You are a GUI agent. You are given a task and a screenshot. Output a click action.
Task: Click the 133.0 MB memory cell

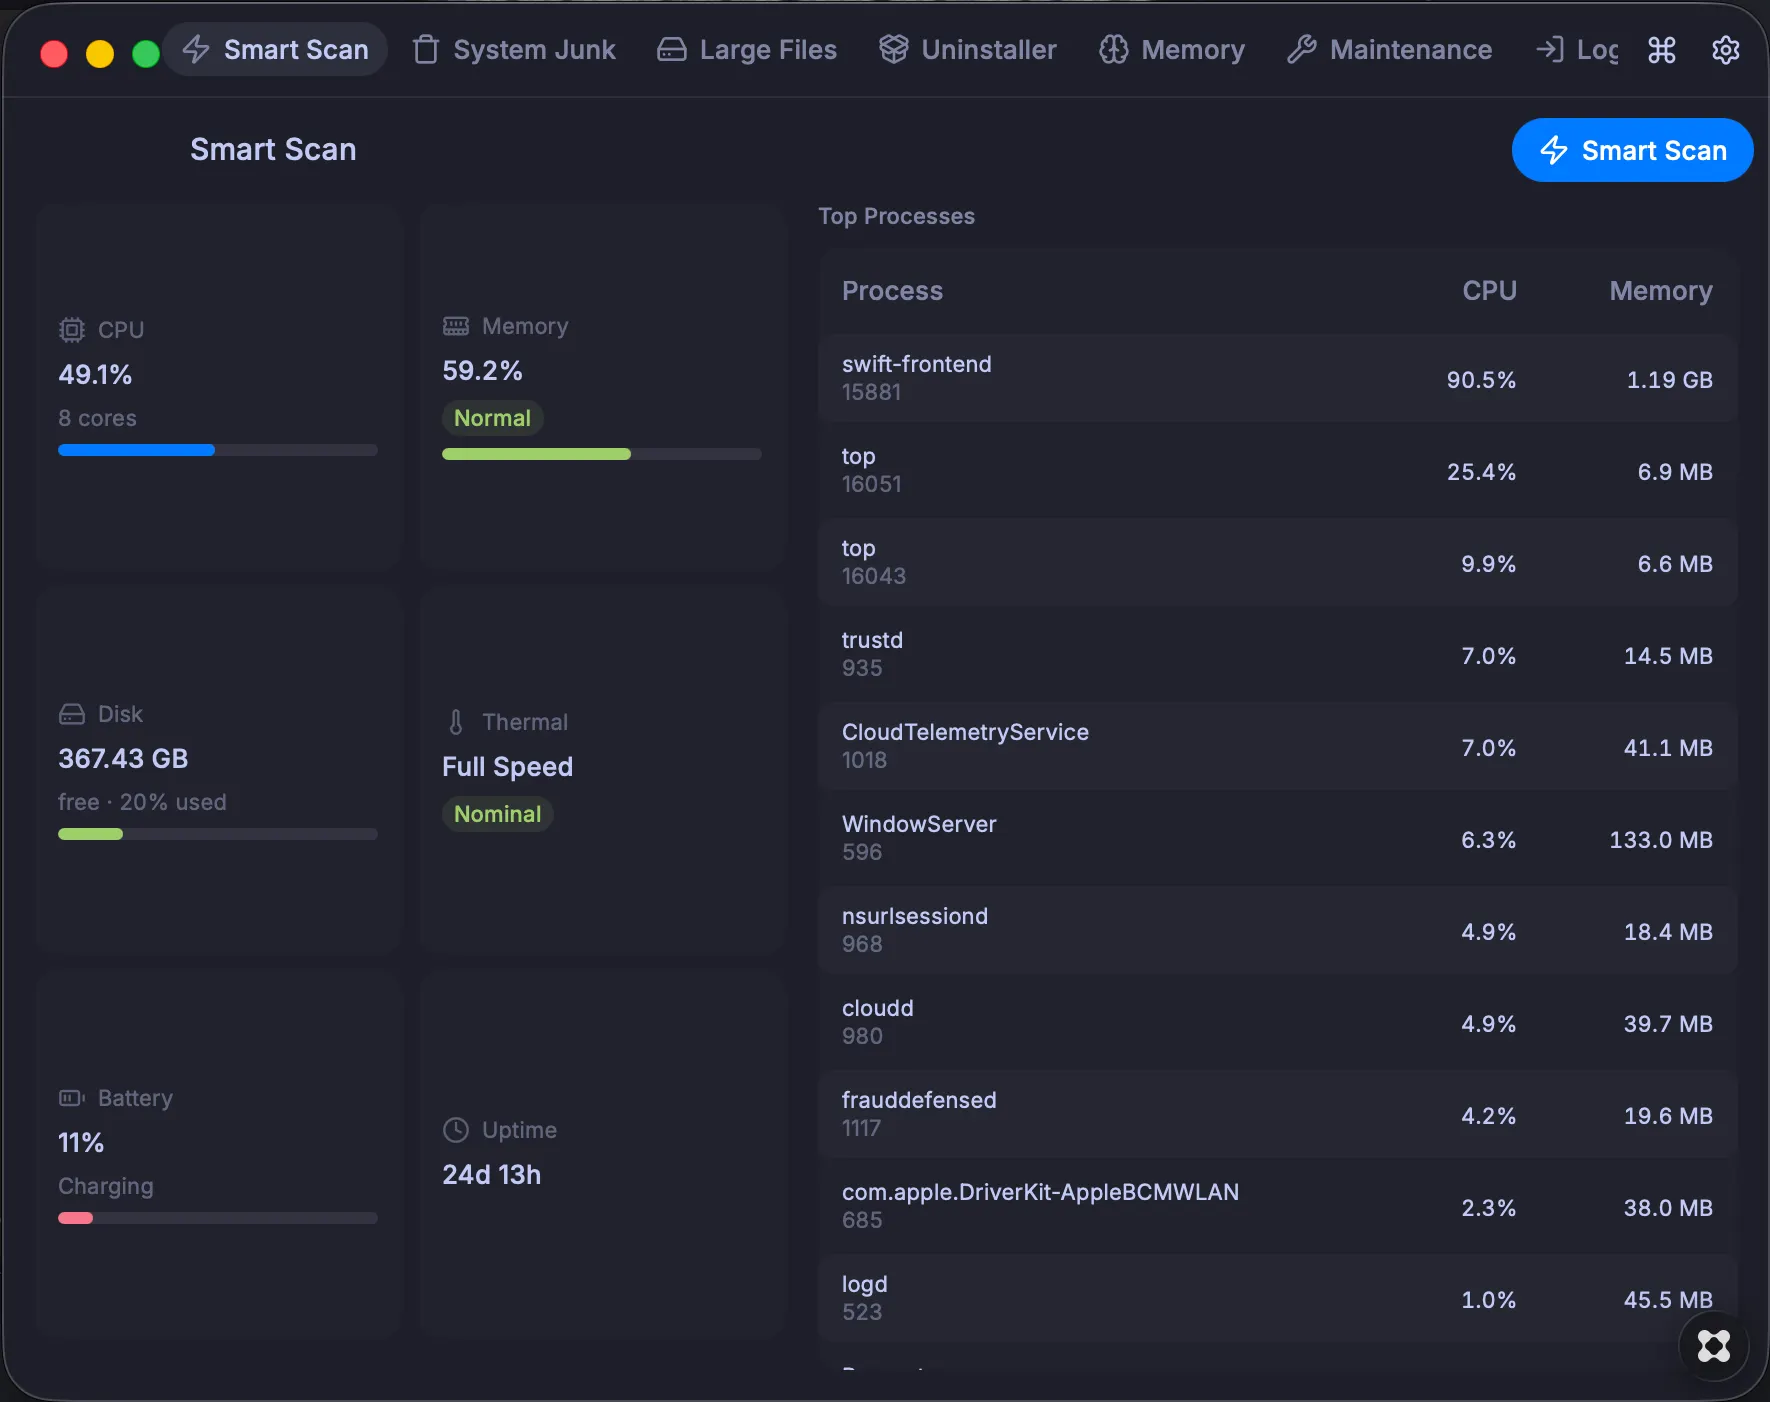[1661, 840]
